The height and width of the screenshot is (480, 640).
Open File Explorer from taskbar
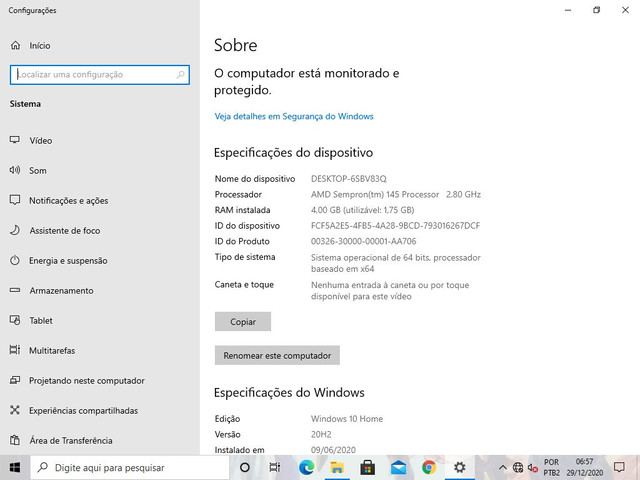coord(337,467)
